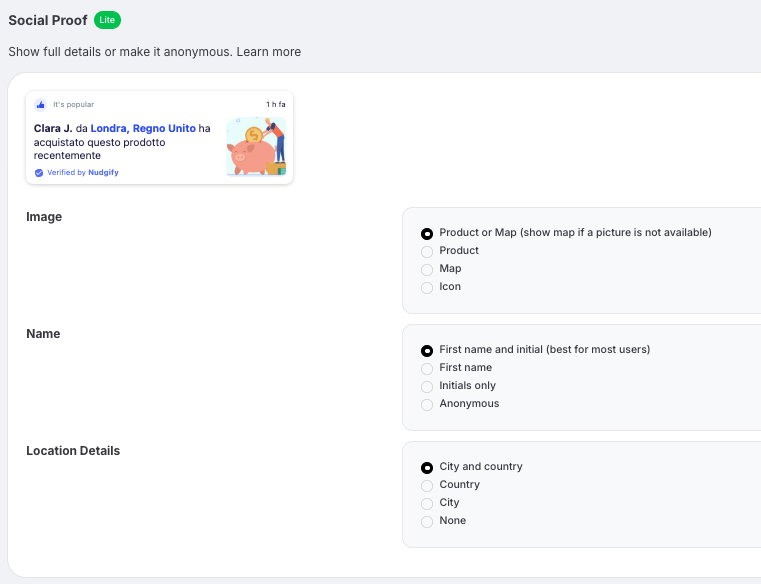Click the piggy bank product image
Image resolution: width=761 pixels, height=584 pixels.
coord(255,146)
